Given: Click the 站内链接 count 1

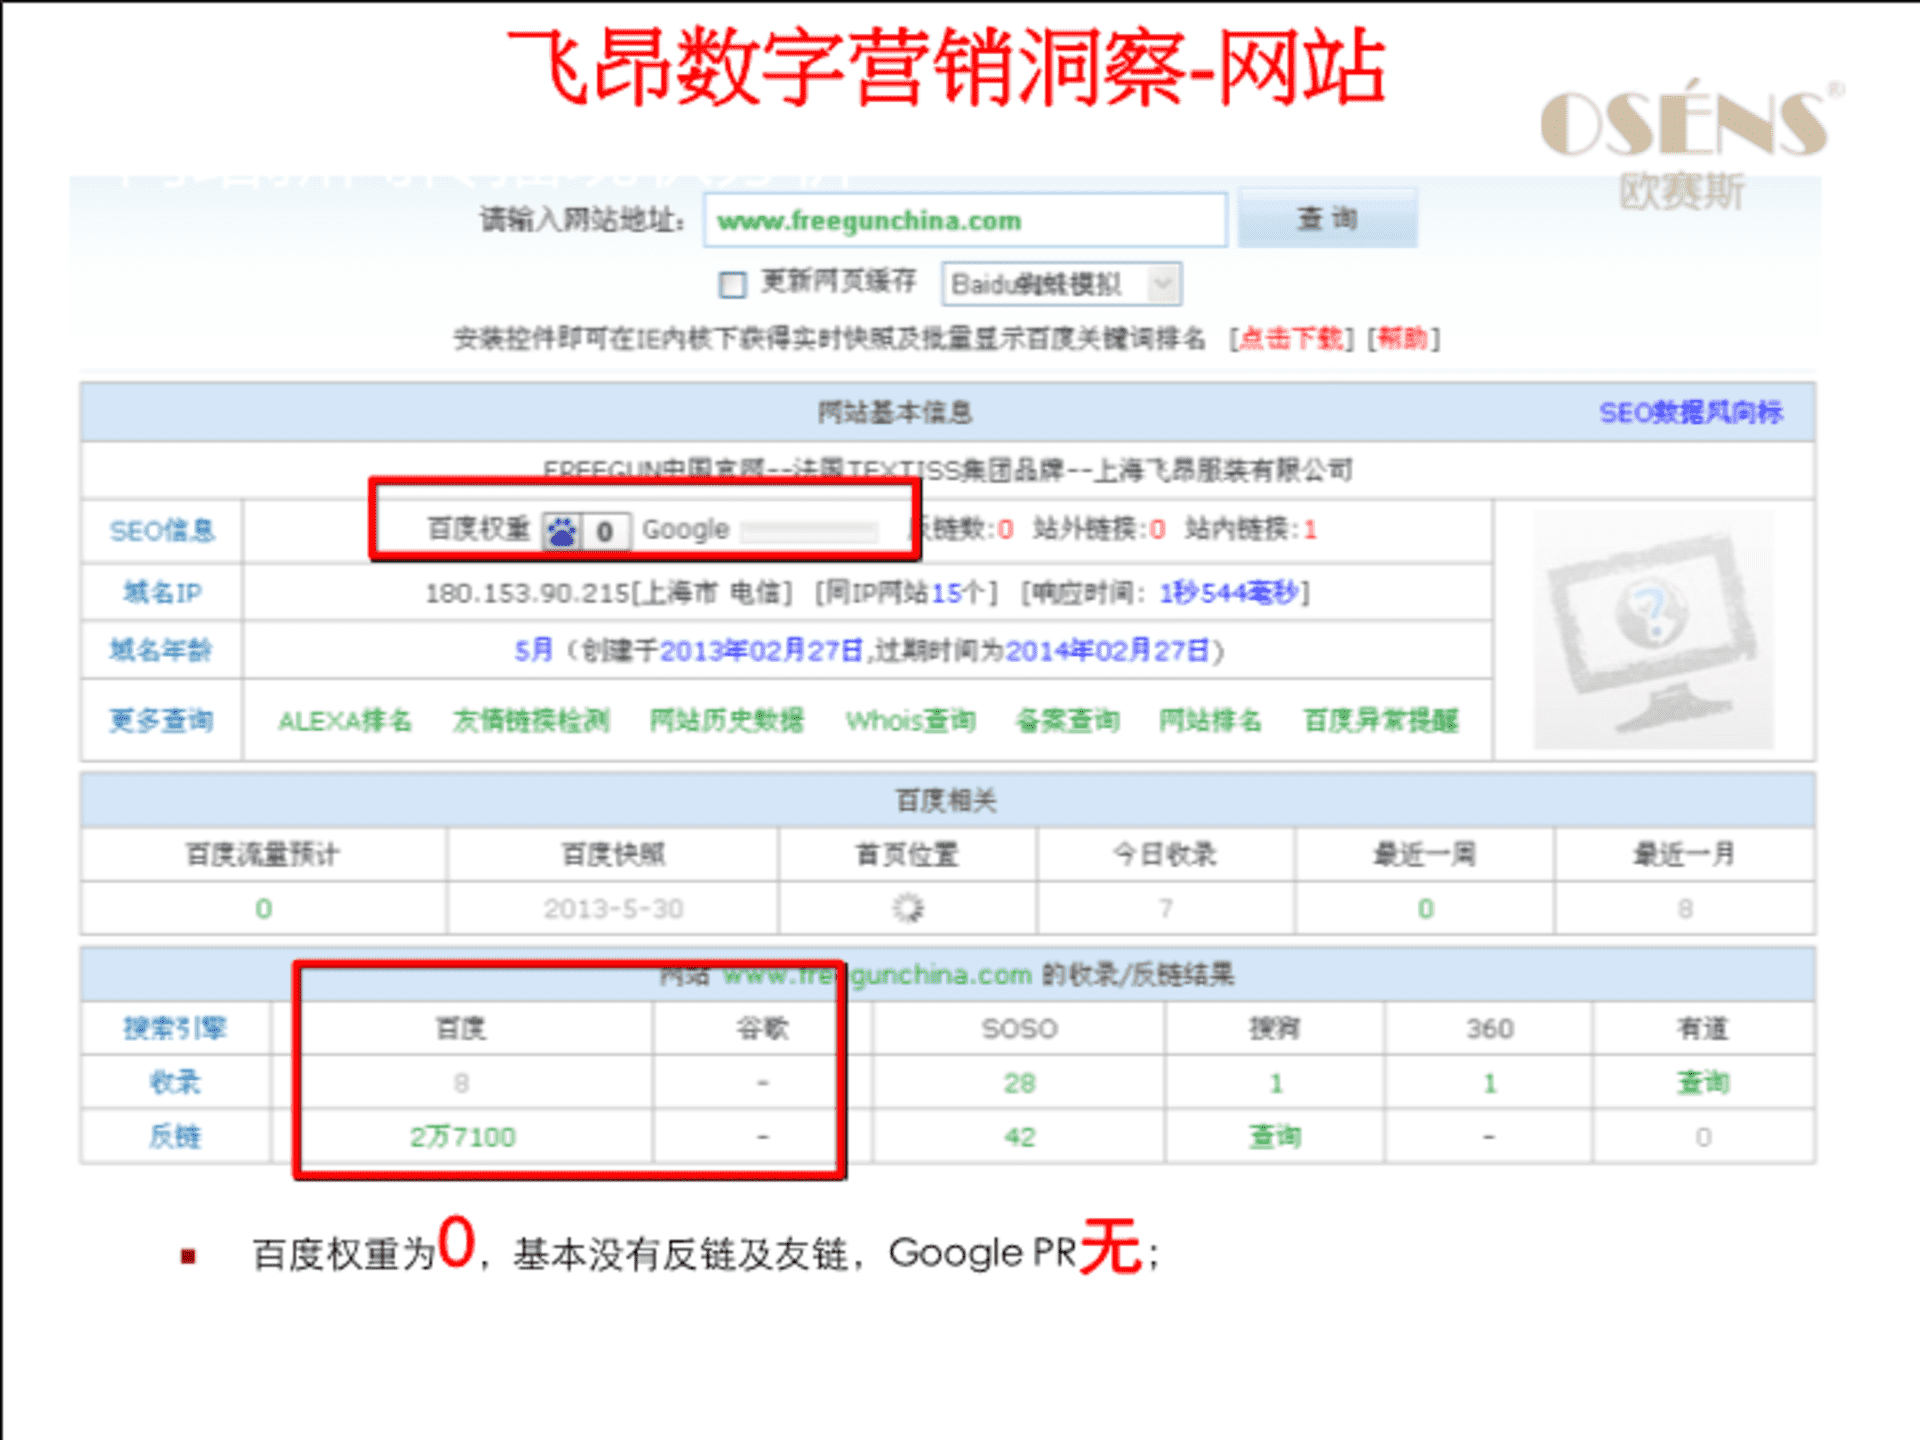Looking at the screenshot, I should [1310, 529].
